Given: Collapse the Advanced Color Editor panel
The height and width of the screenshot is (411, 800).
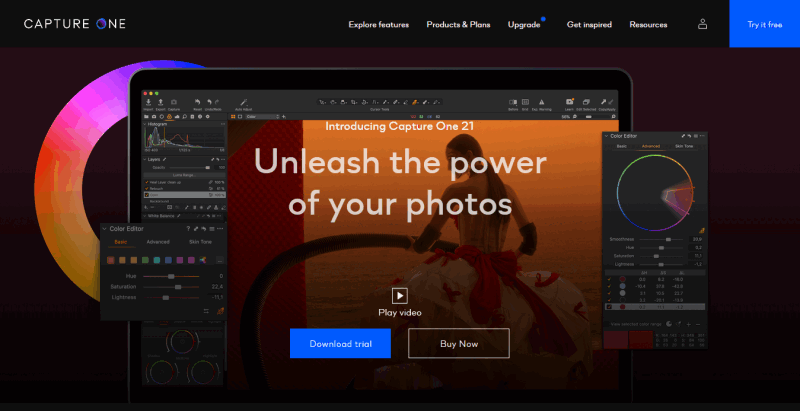Looking at the screenshot, I should (606, 136).
